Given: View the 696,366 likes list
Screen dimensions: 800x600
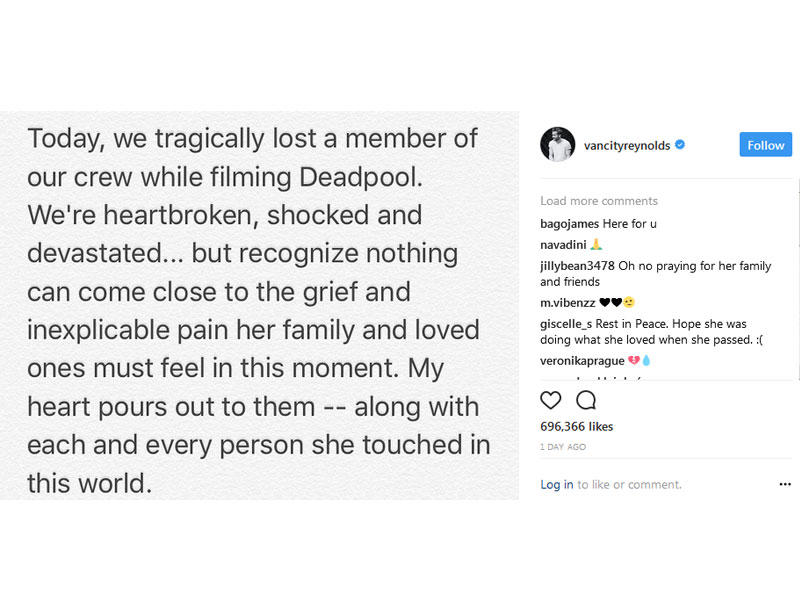Looking at the screenshot, I should click(577, 427).
